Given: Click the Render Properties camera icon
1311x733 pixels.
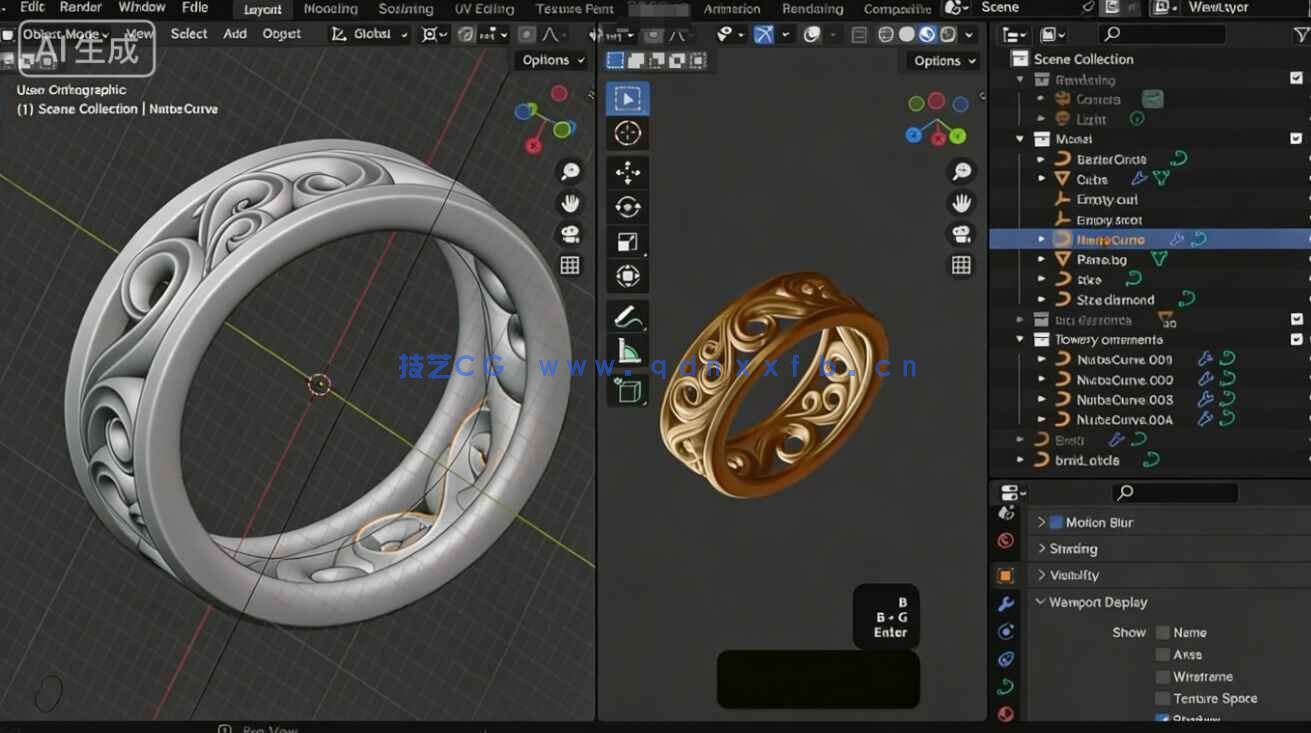Looking at the screenshot, I should (x=1007, y=539).
